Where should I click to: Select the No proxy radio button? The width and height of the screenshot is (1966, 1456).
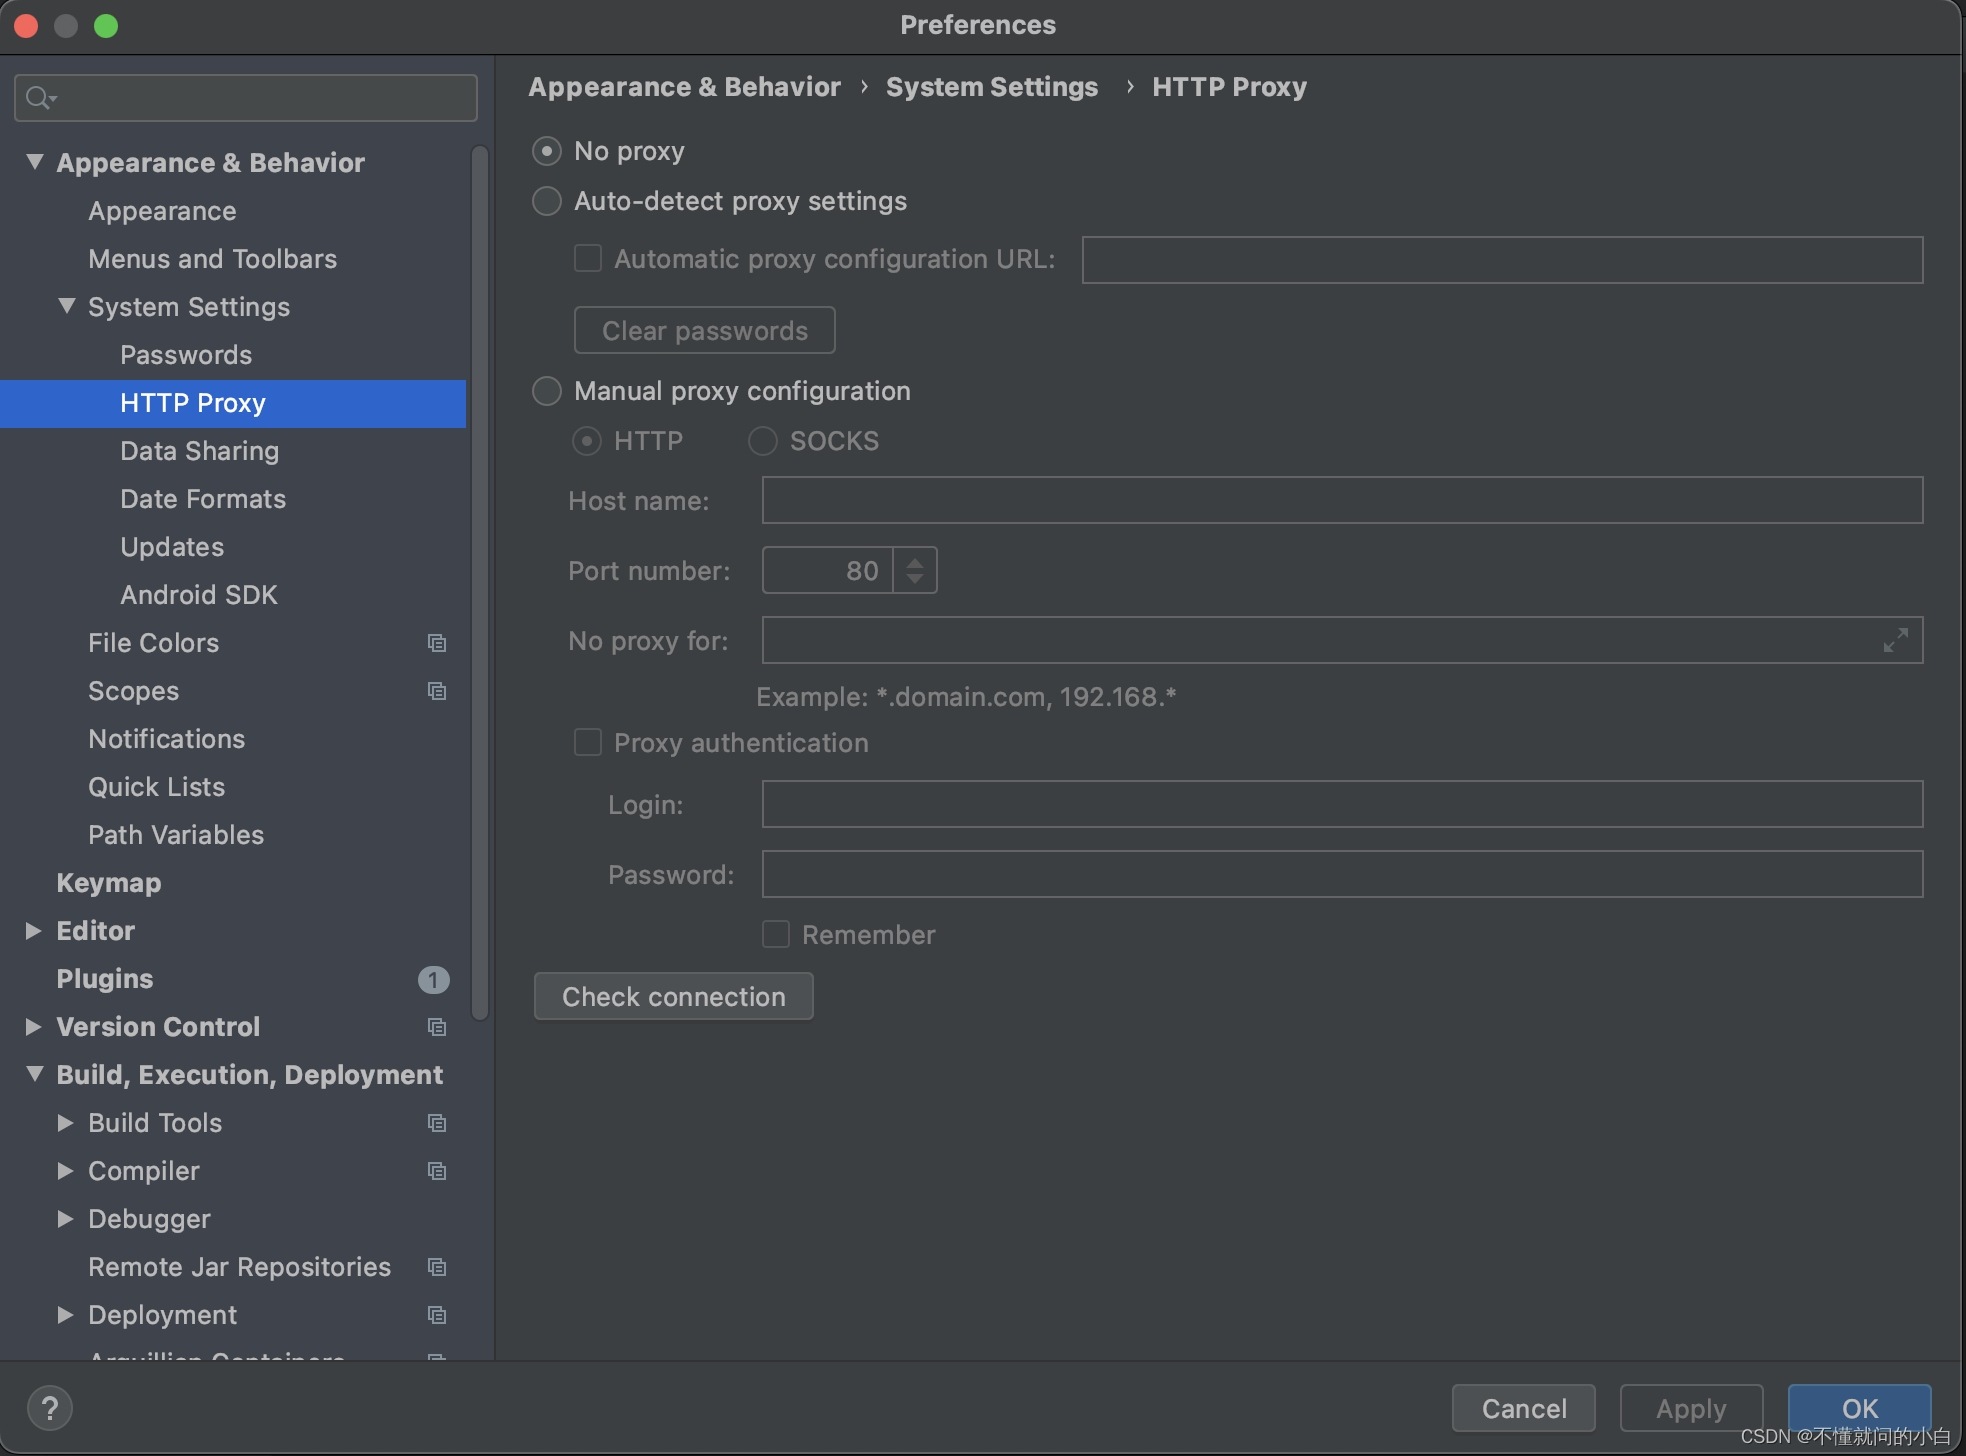(546, 150)
